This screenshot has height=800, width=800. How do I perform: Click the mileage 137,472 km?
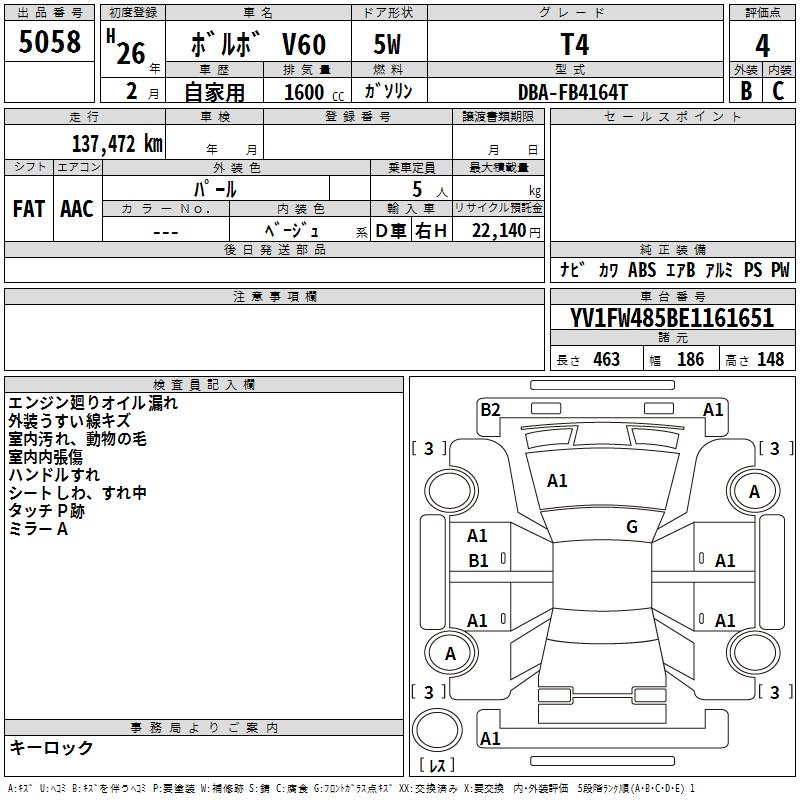(117, 143)
